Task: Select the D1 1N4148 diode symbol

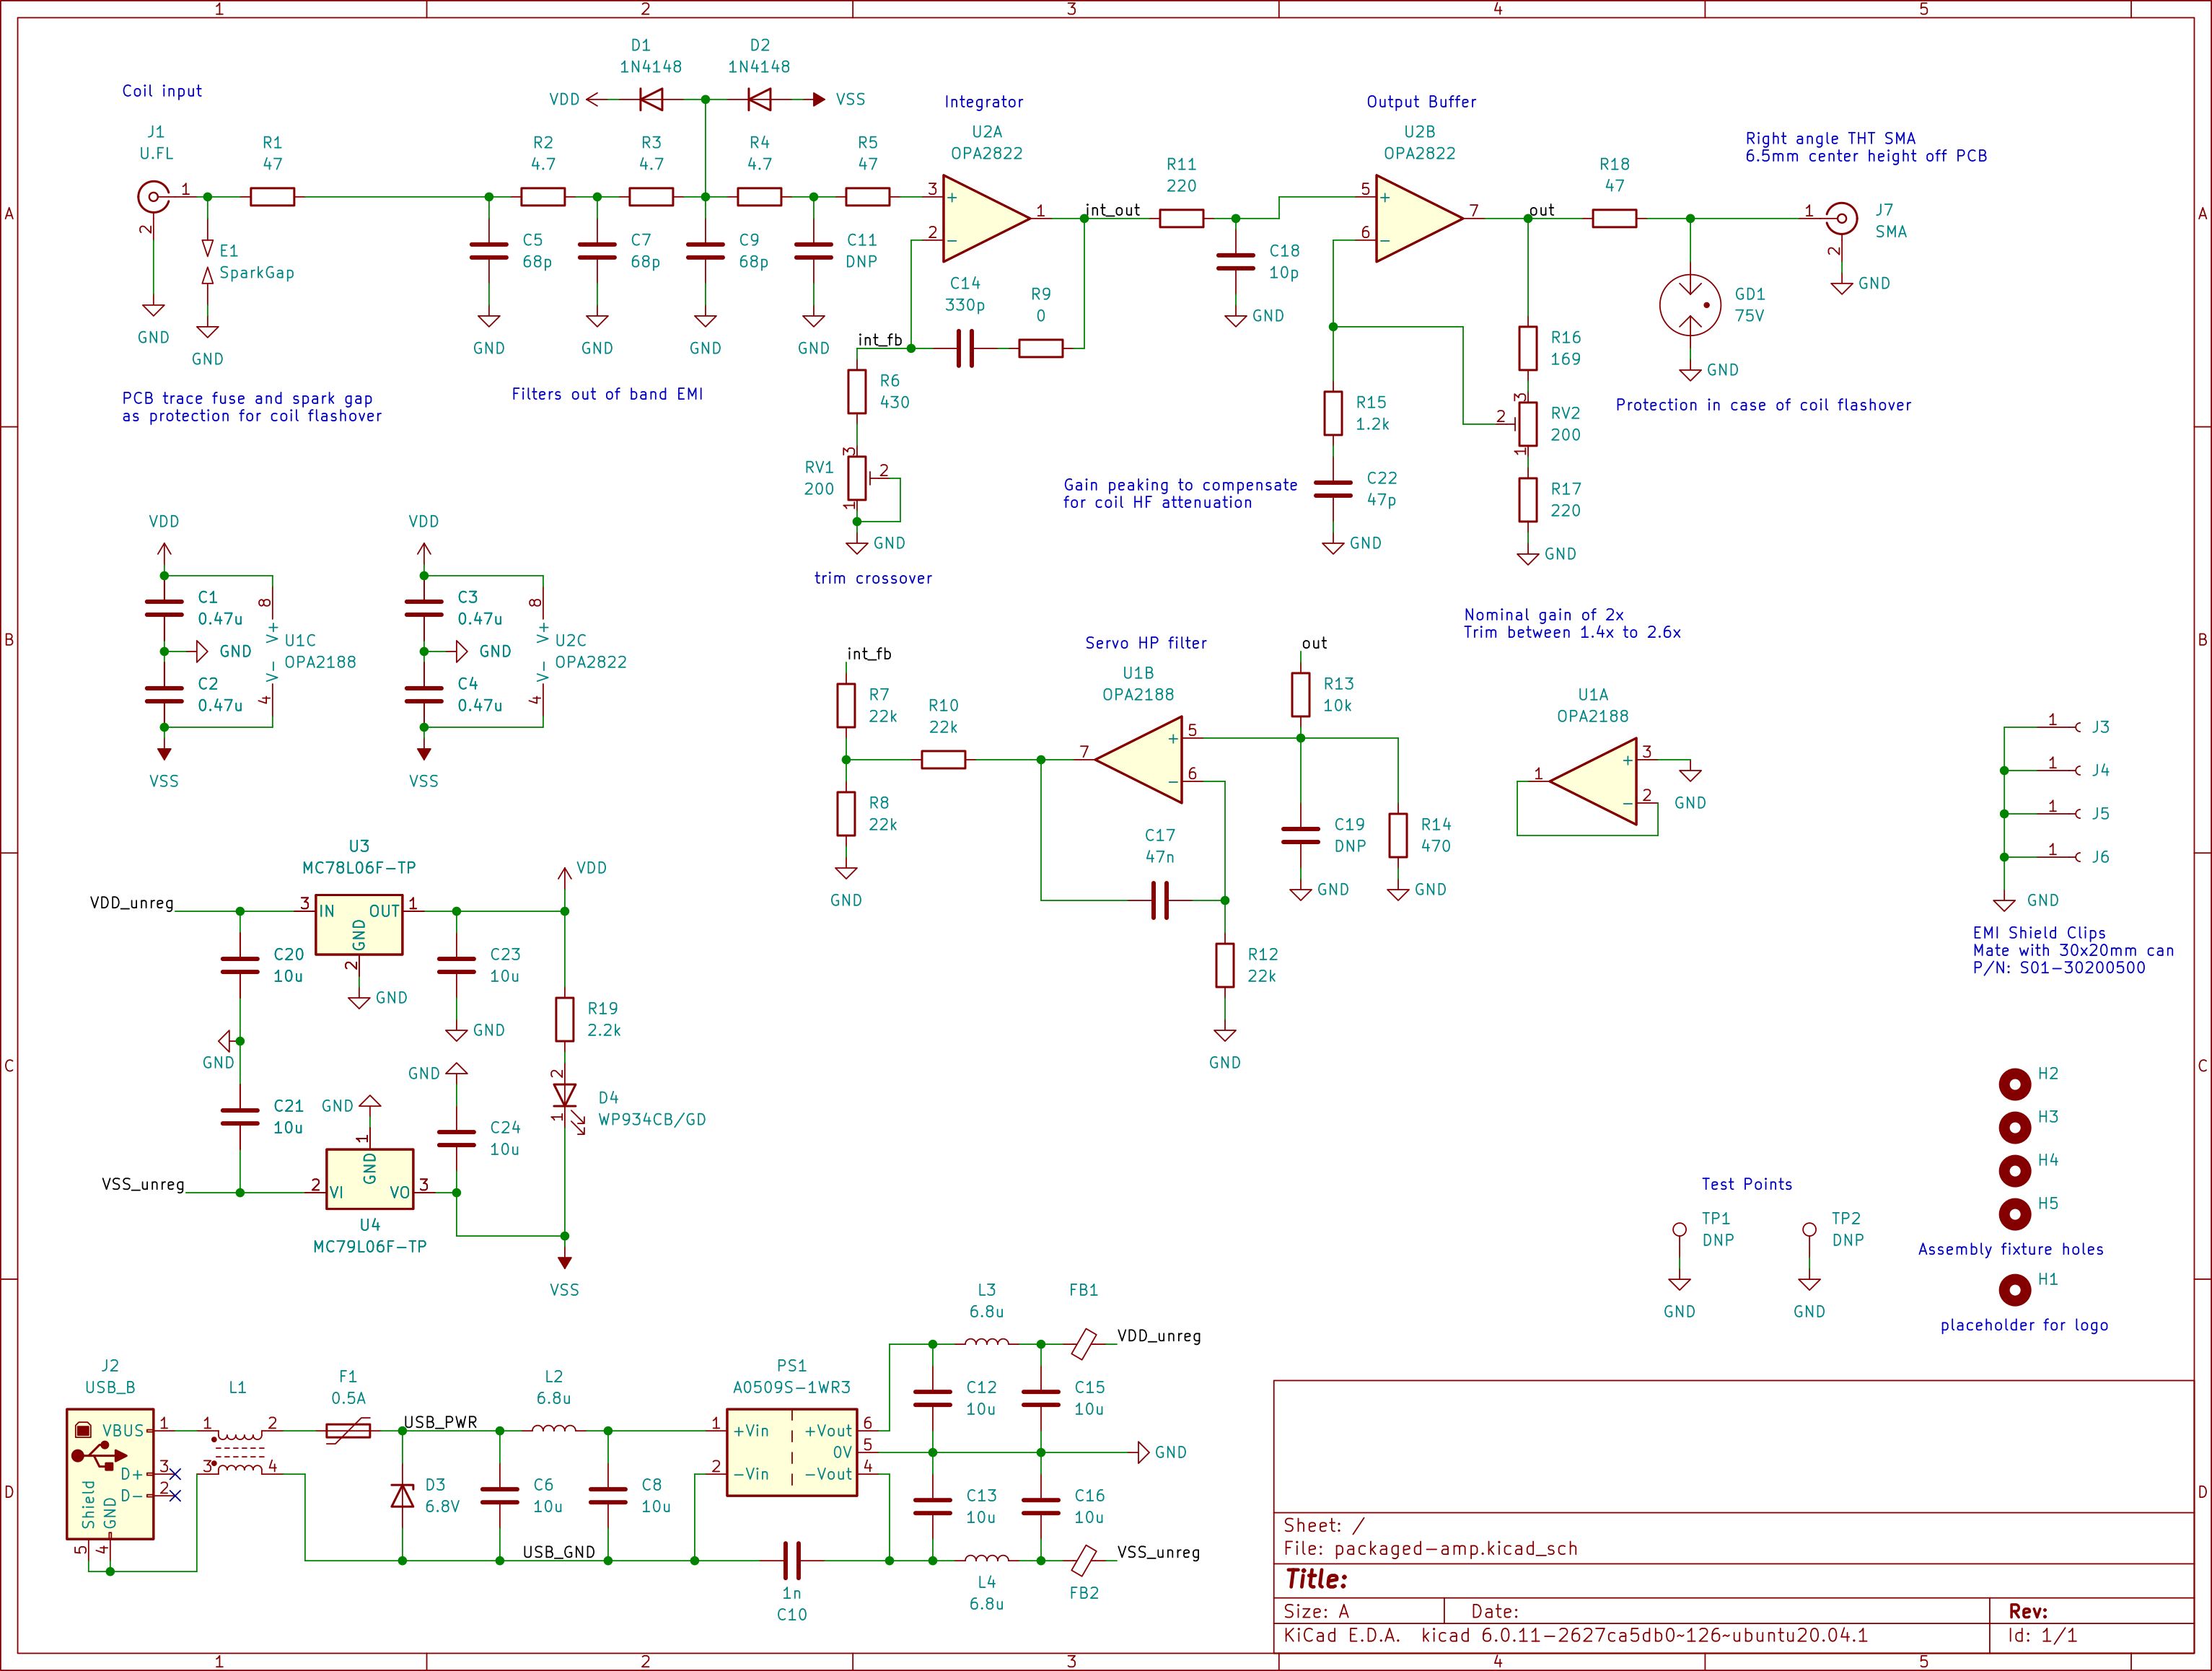Action: [x=651, y=99]
